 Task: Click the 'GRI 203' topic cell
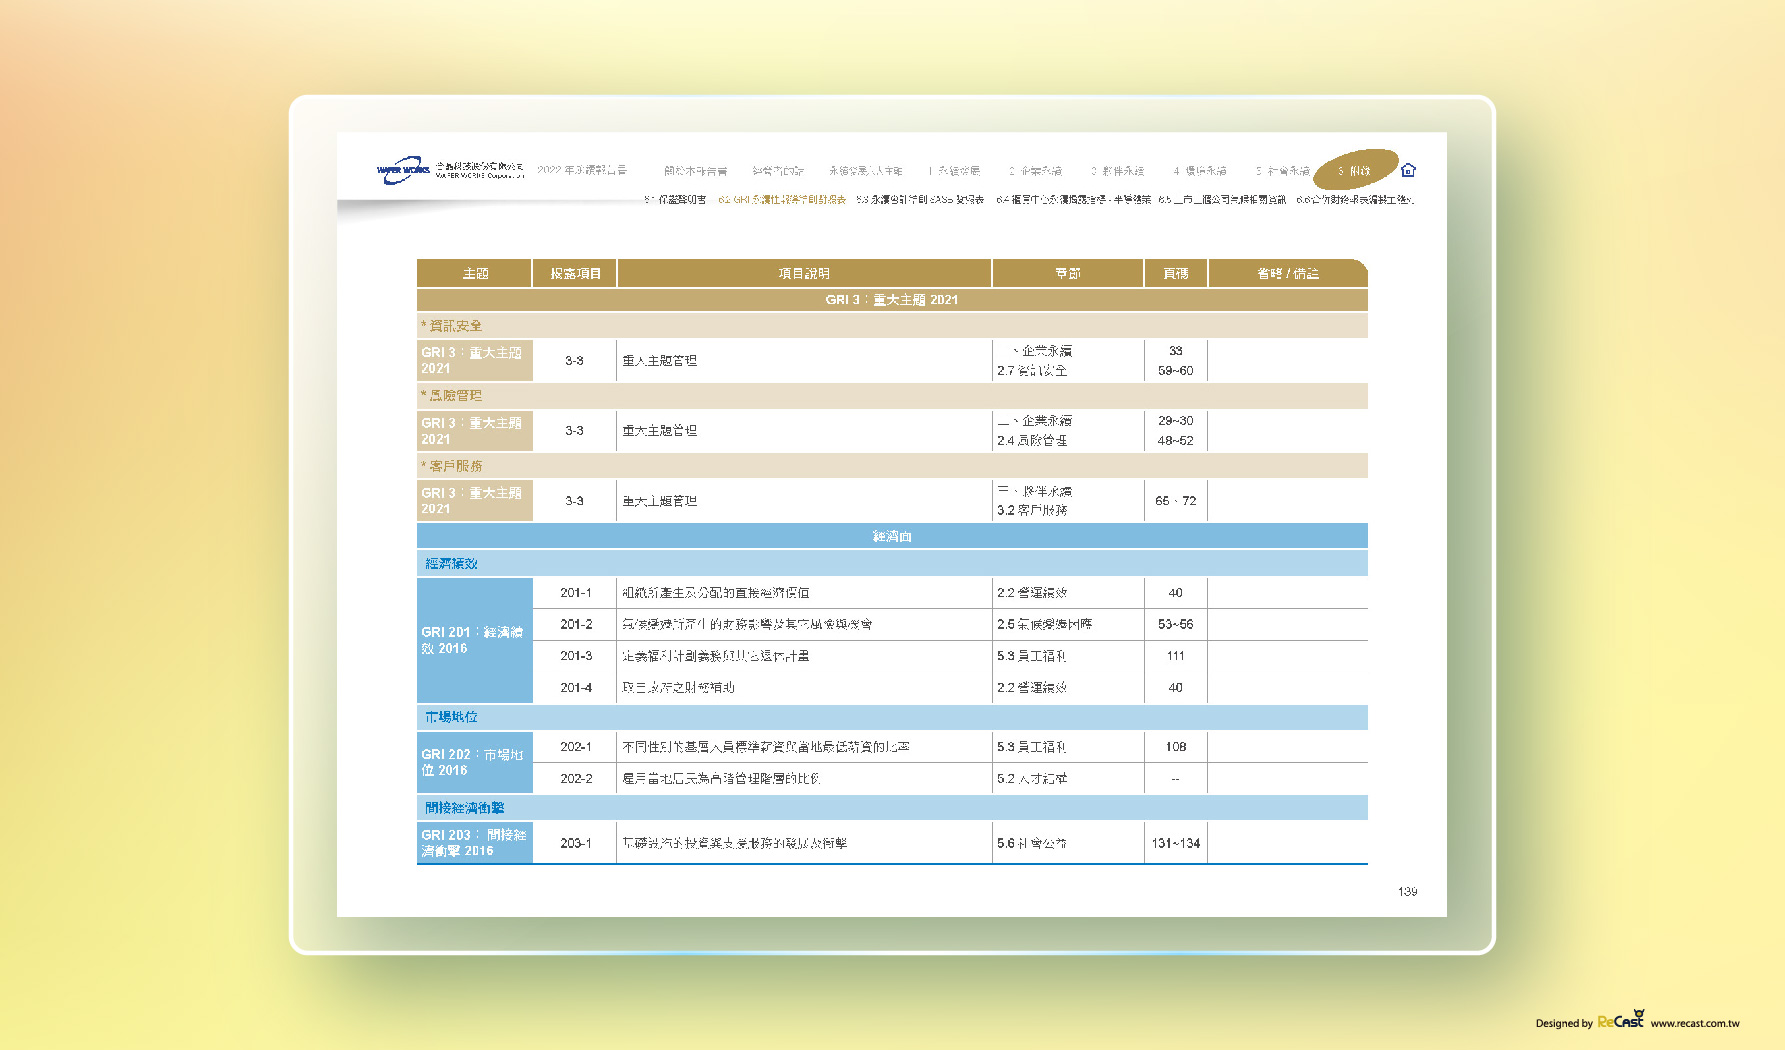(x=475, y=843)
